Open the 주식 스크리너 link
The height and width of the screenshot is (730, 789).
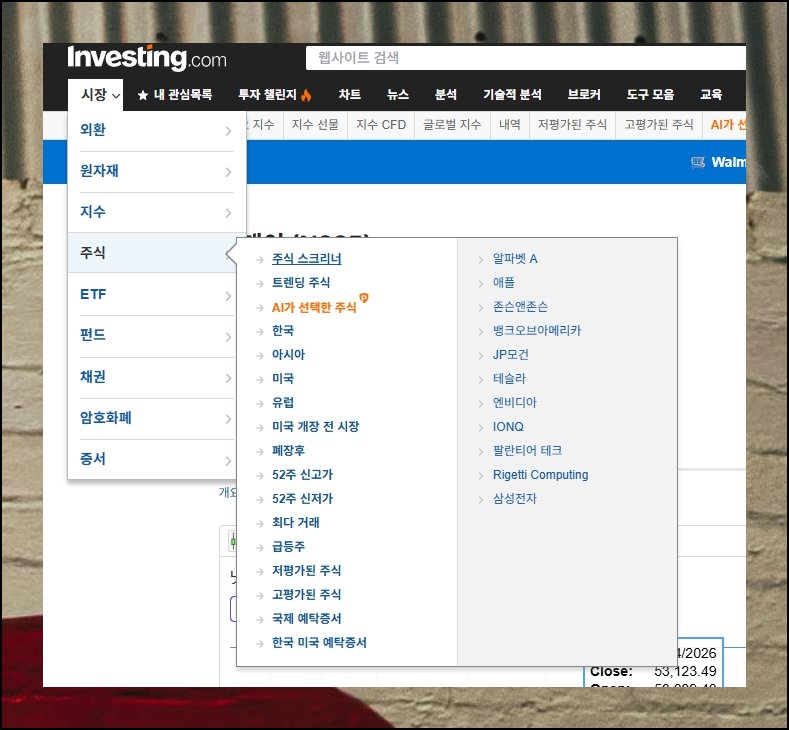click(x=306, y=259)
